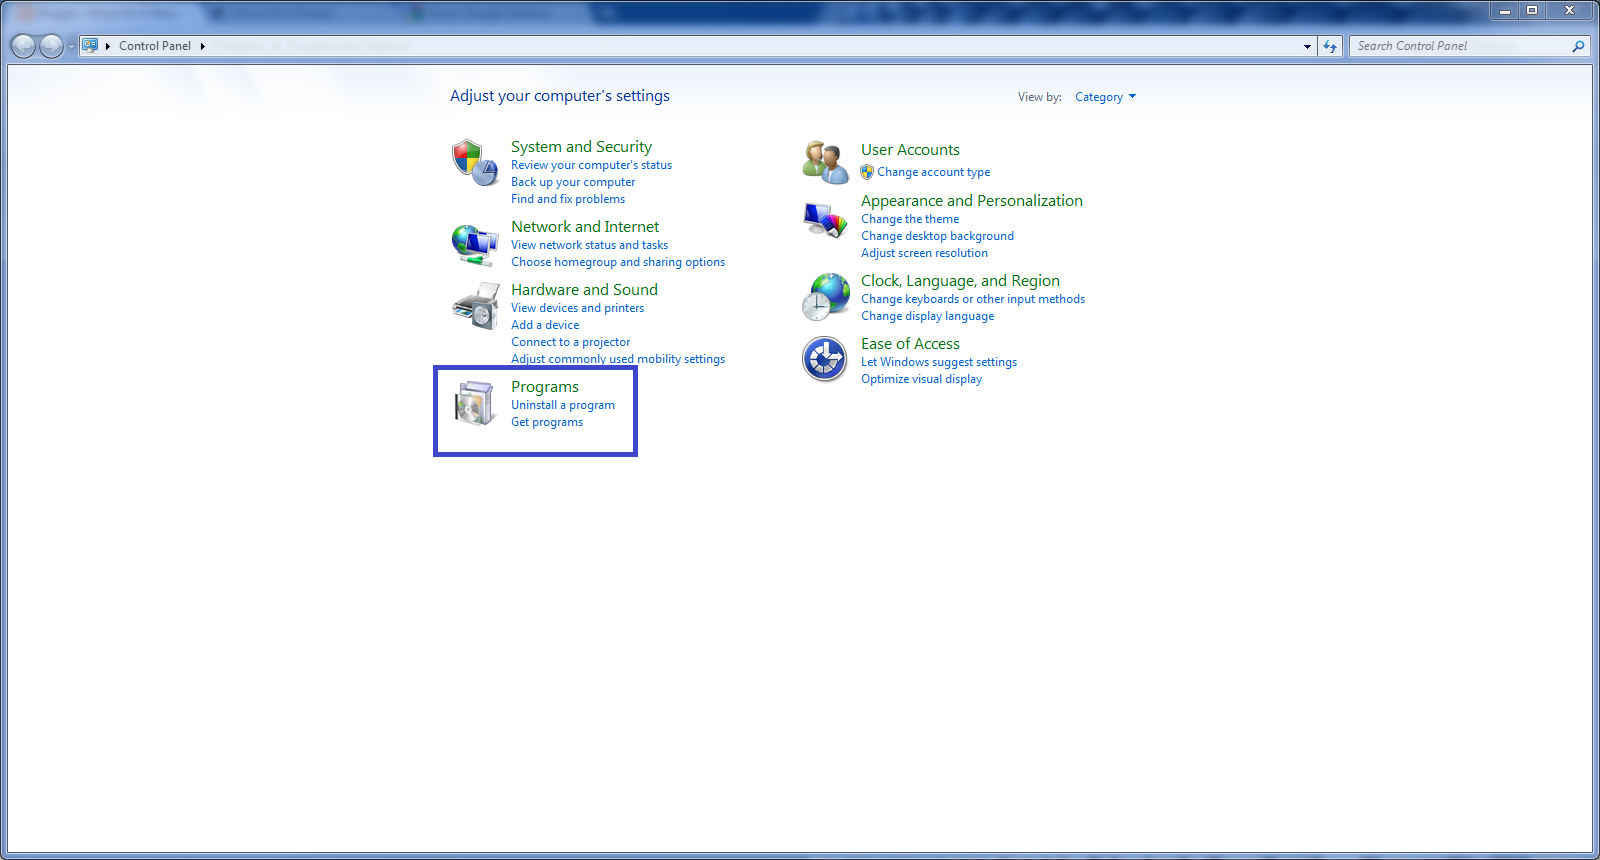1600x860 pixels.
Task: Click Uninstall a program
Action: pos(563,405)
